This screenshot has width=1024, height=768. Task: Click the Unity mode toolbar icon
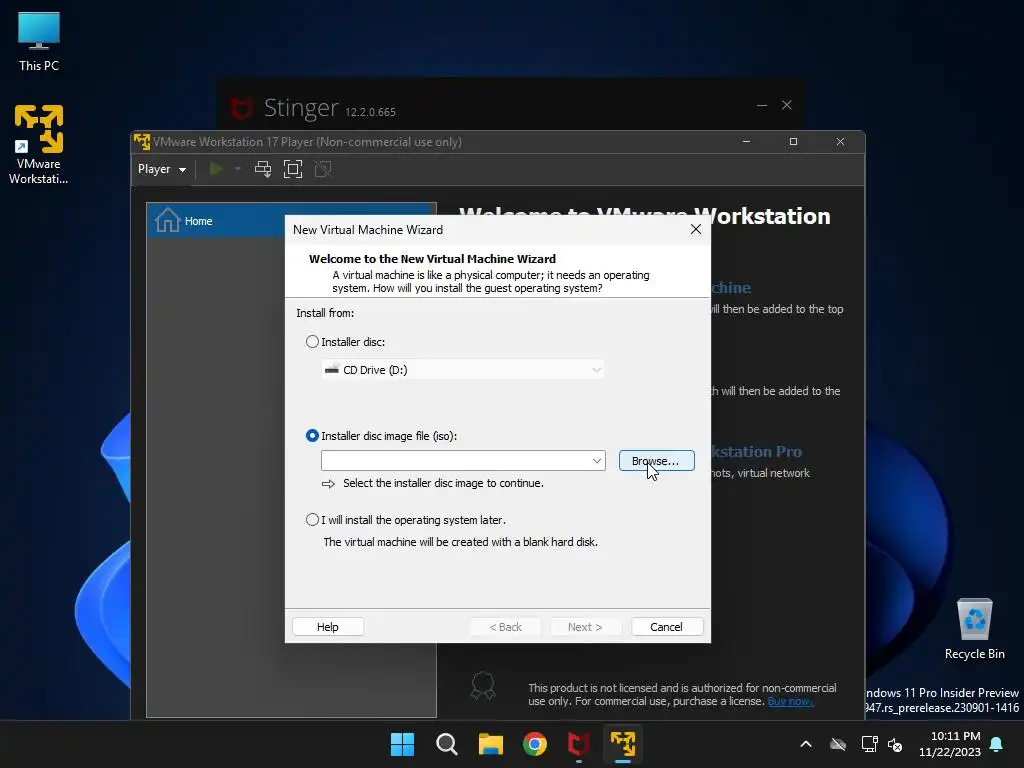point(323,169)
